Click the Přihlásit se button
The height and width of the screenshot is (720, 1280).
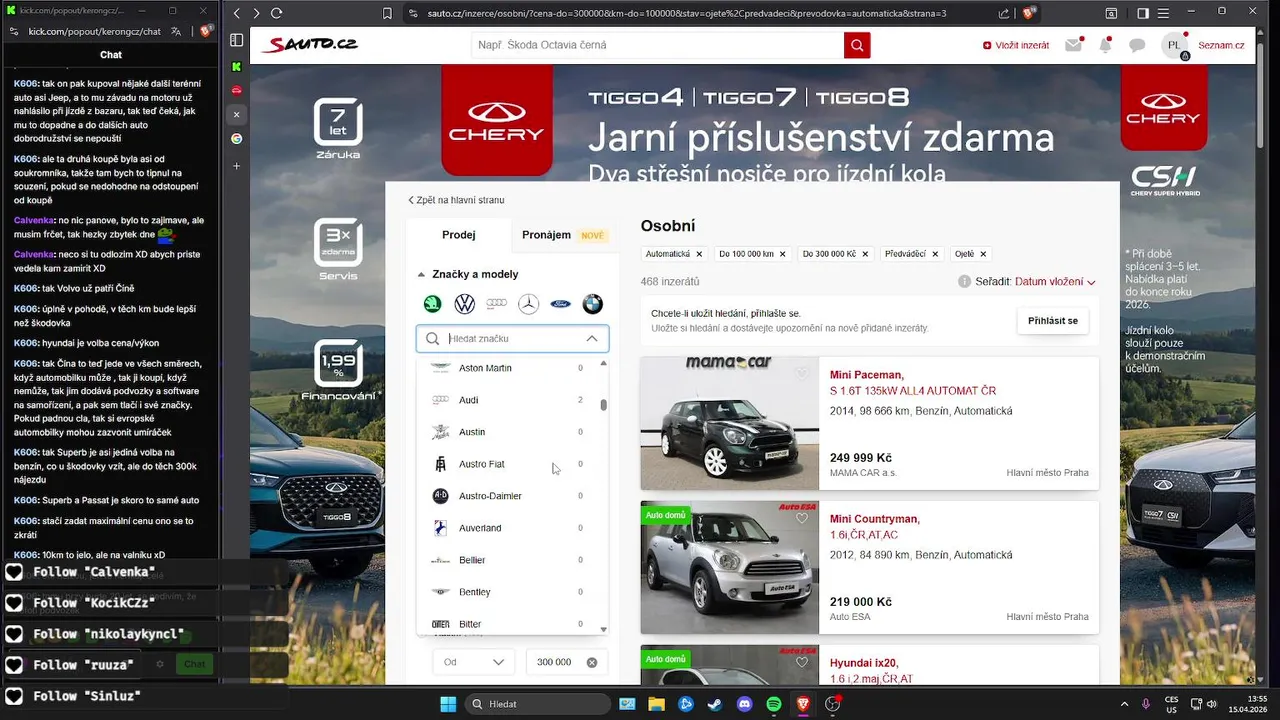click(x=1052, y=321)
